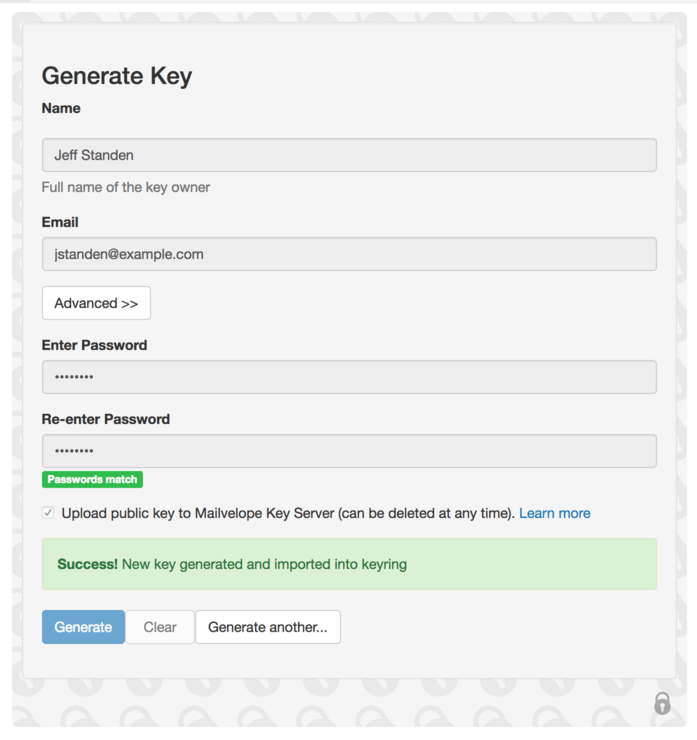The image size is (697, 740).
Task: Click the Upload public key label text
Action: (x=288, y=513)
